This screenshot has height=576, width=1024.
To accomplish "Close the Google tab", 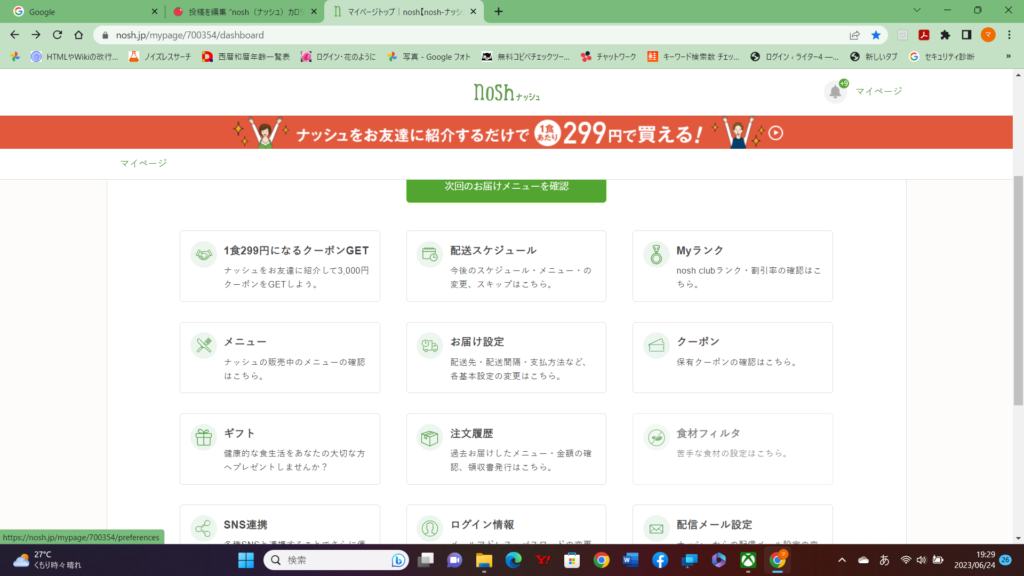I will tap(154, 12).
